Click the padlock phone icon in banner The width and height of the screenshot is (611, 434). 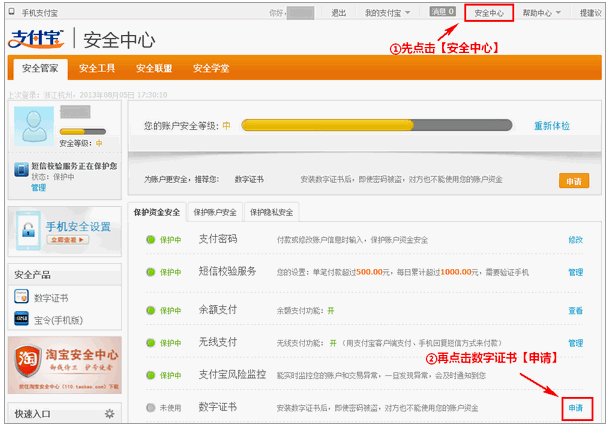pyautogui.click(x=28, y=230)
